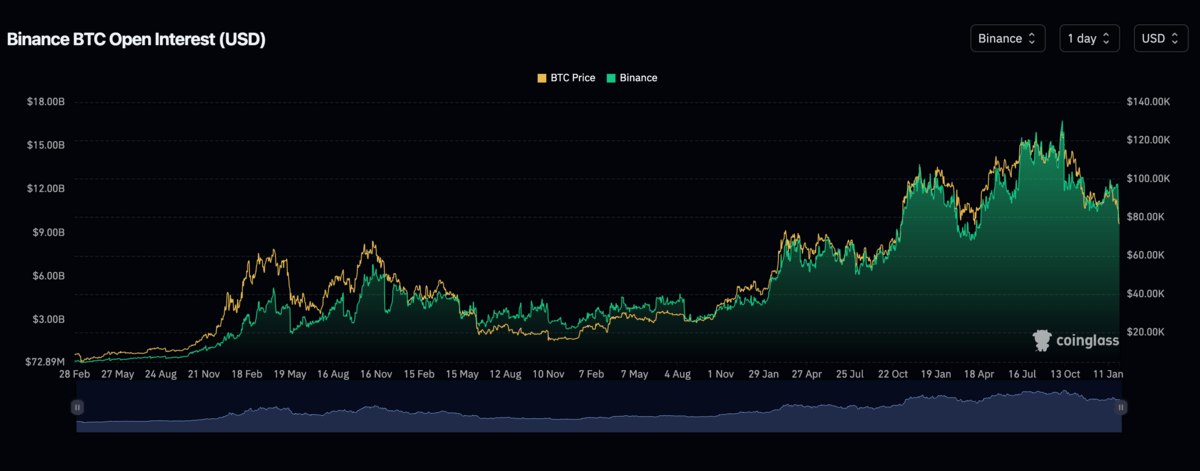Click the $140.00K right axis label
The width and height of the screenshot is (1200, 471).
1147,101
